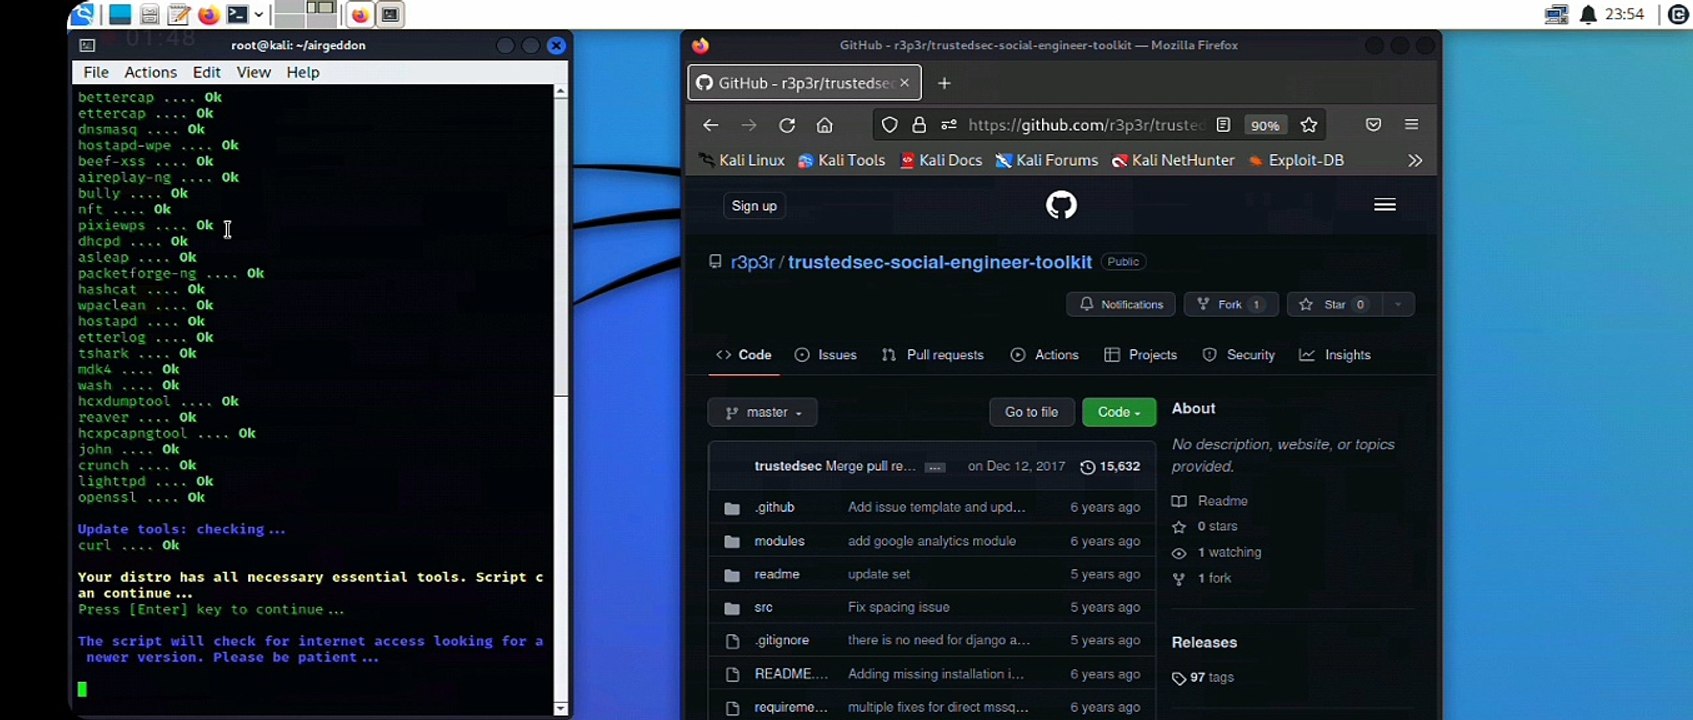
Task: Click the show desktop panel icon
Action: (x=120, y=14)
